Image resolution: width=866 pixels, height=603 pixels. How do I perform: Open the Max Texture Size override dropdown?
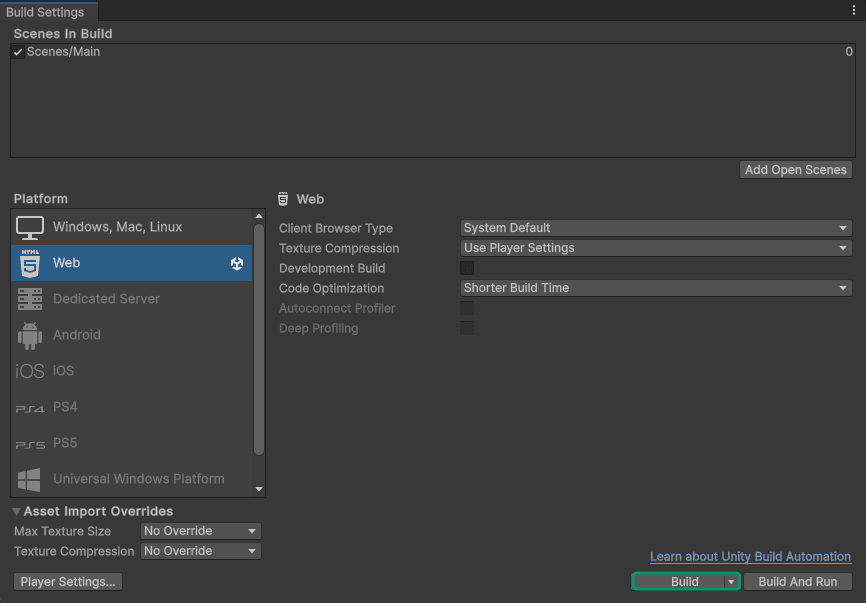(200, 531)
